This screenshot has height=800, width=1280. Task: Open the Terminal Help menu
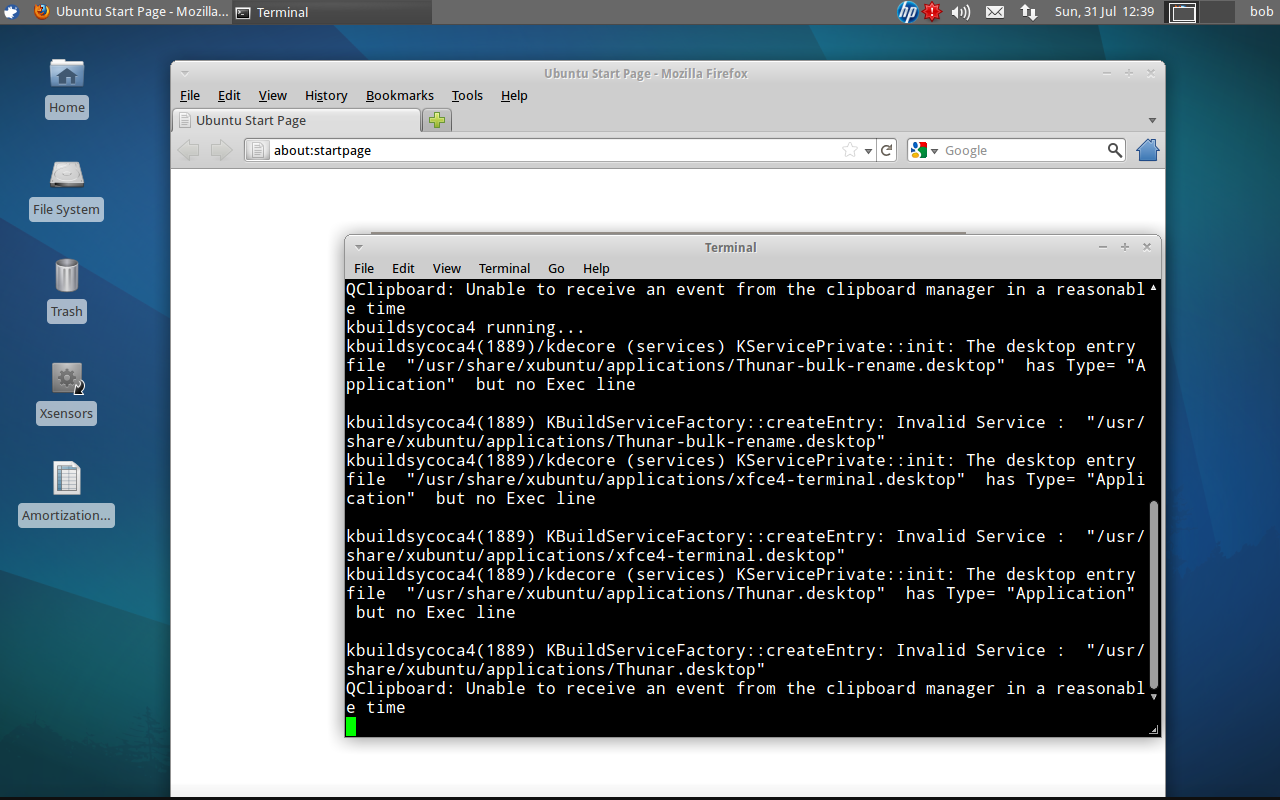coord(596,268)
